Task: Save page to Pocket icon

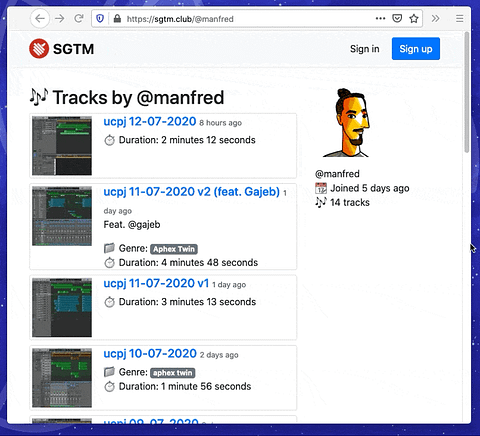Action: point(397,18)
